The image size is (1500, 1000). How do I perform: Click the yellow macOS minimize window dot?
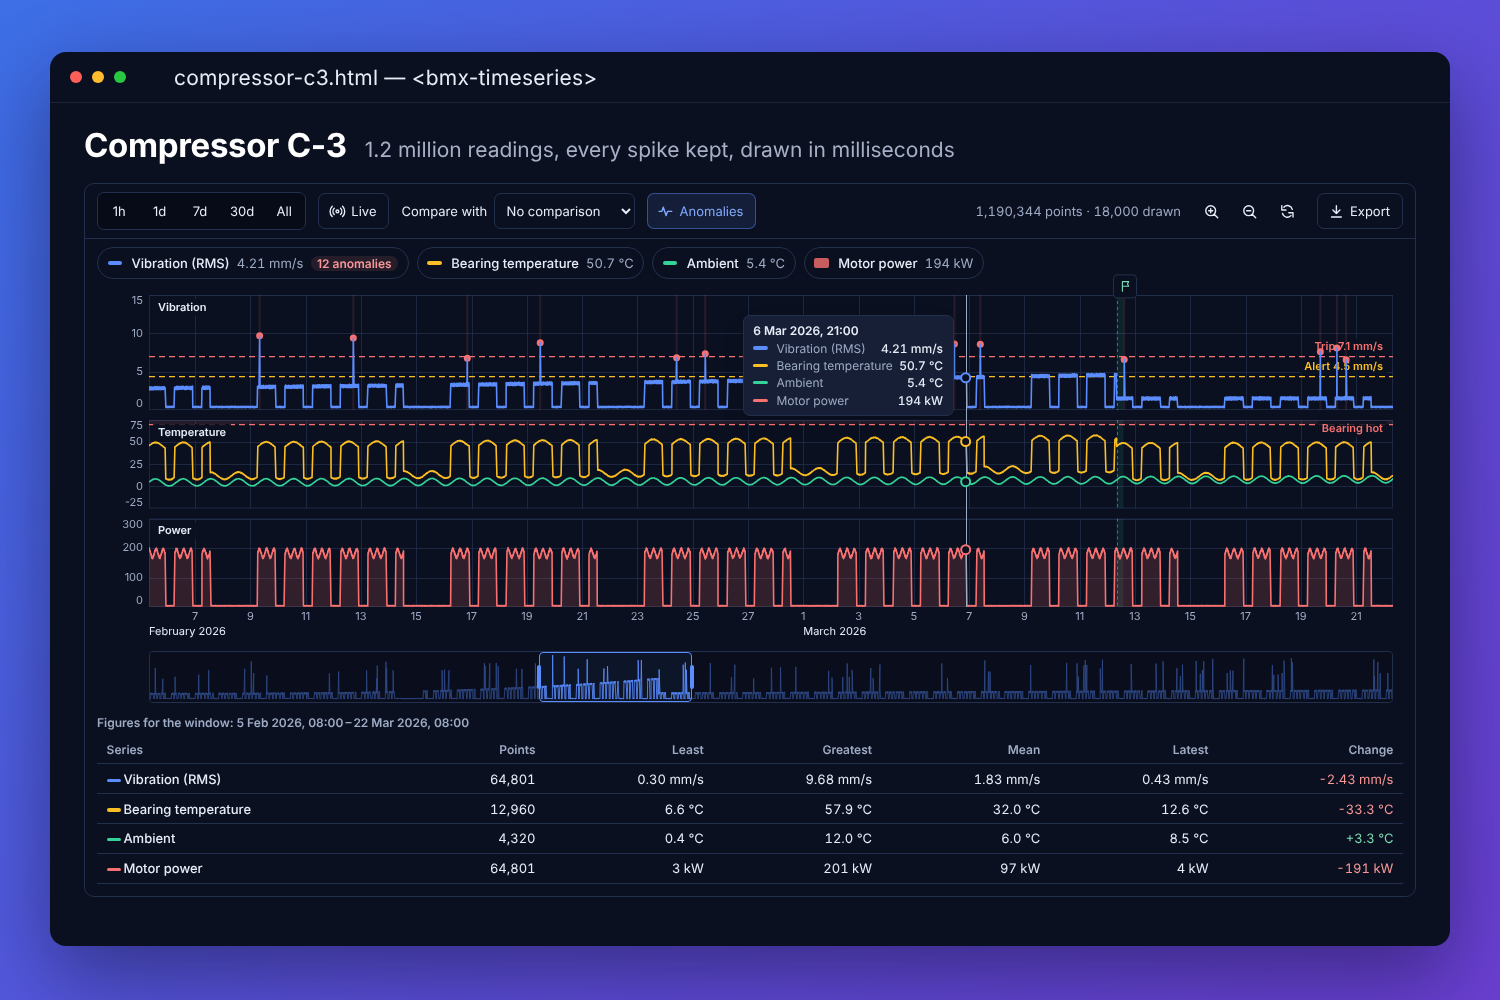pyautogui.click(x=98, y=77)
